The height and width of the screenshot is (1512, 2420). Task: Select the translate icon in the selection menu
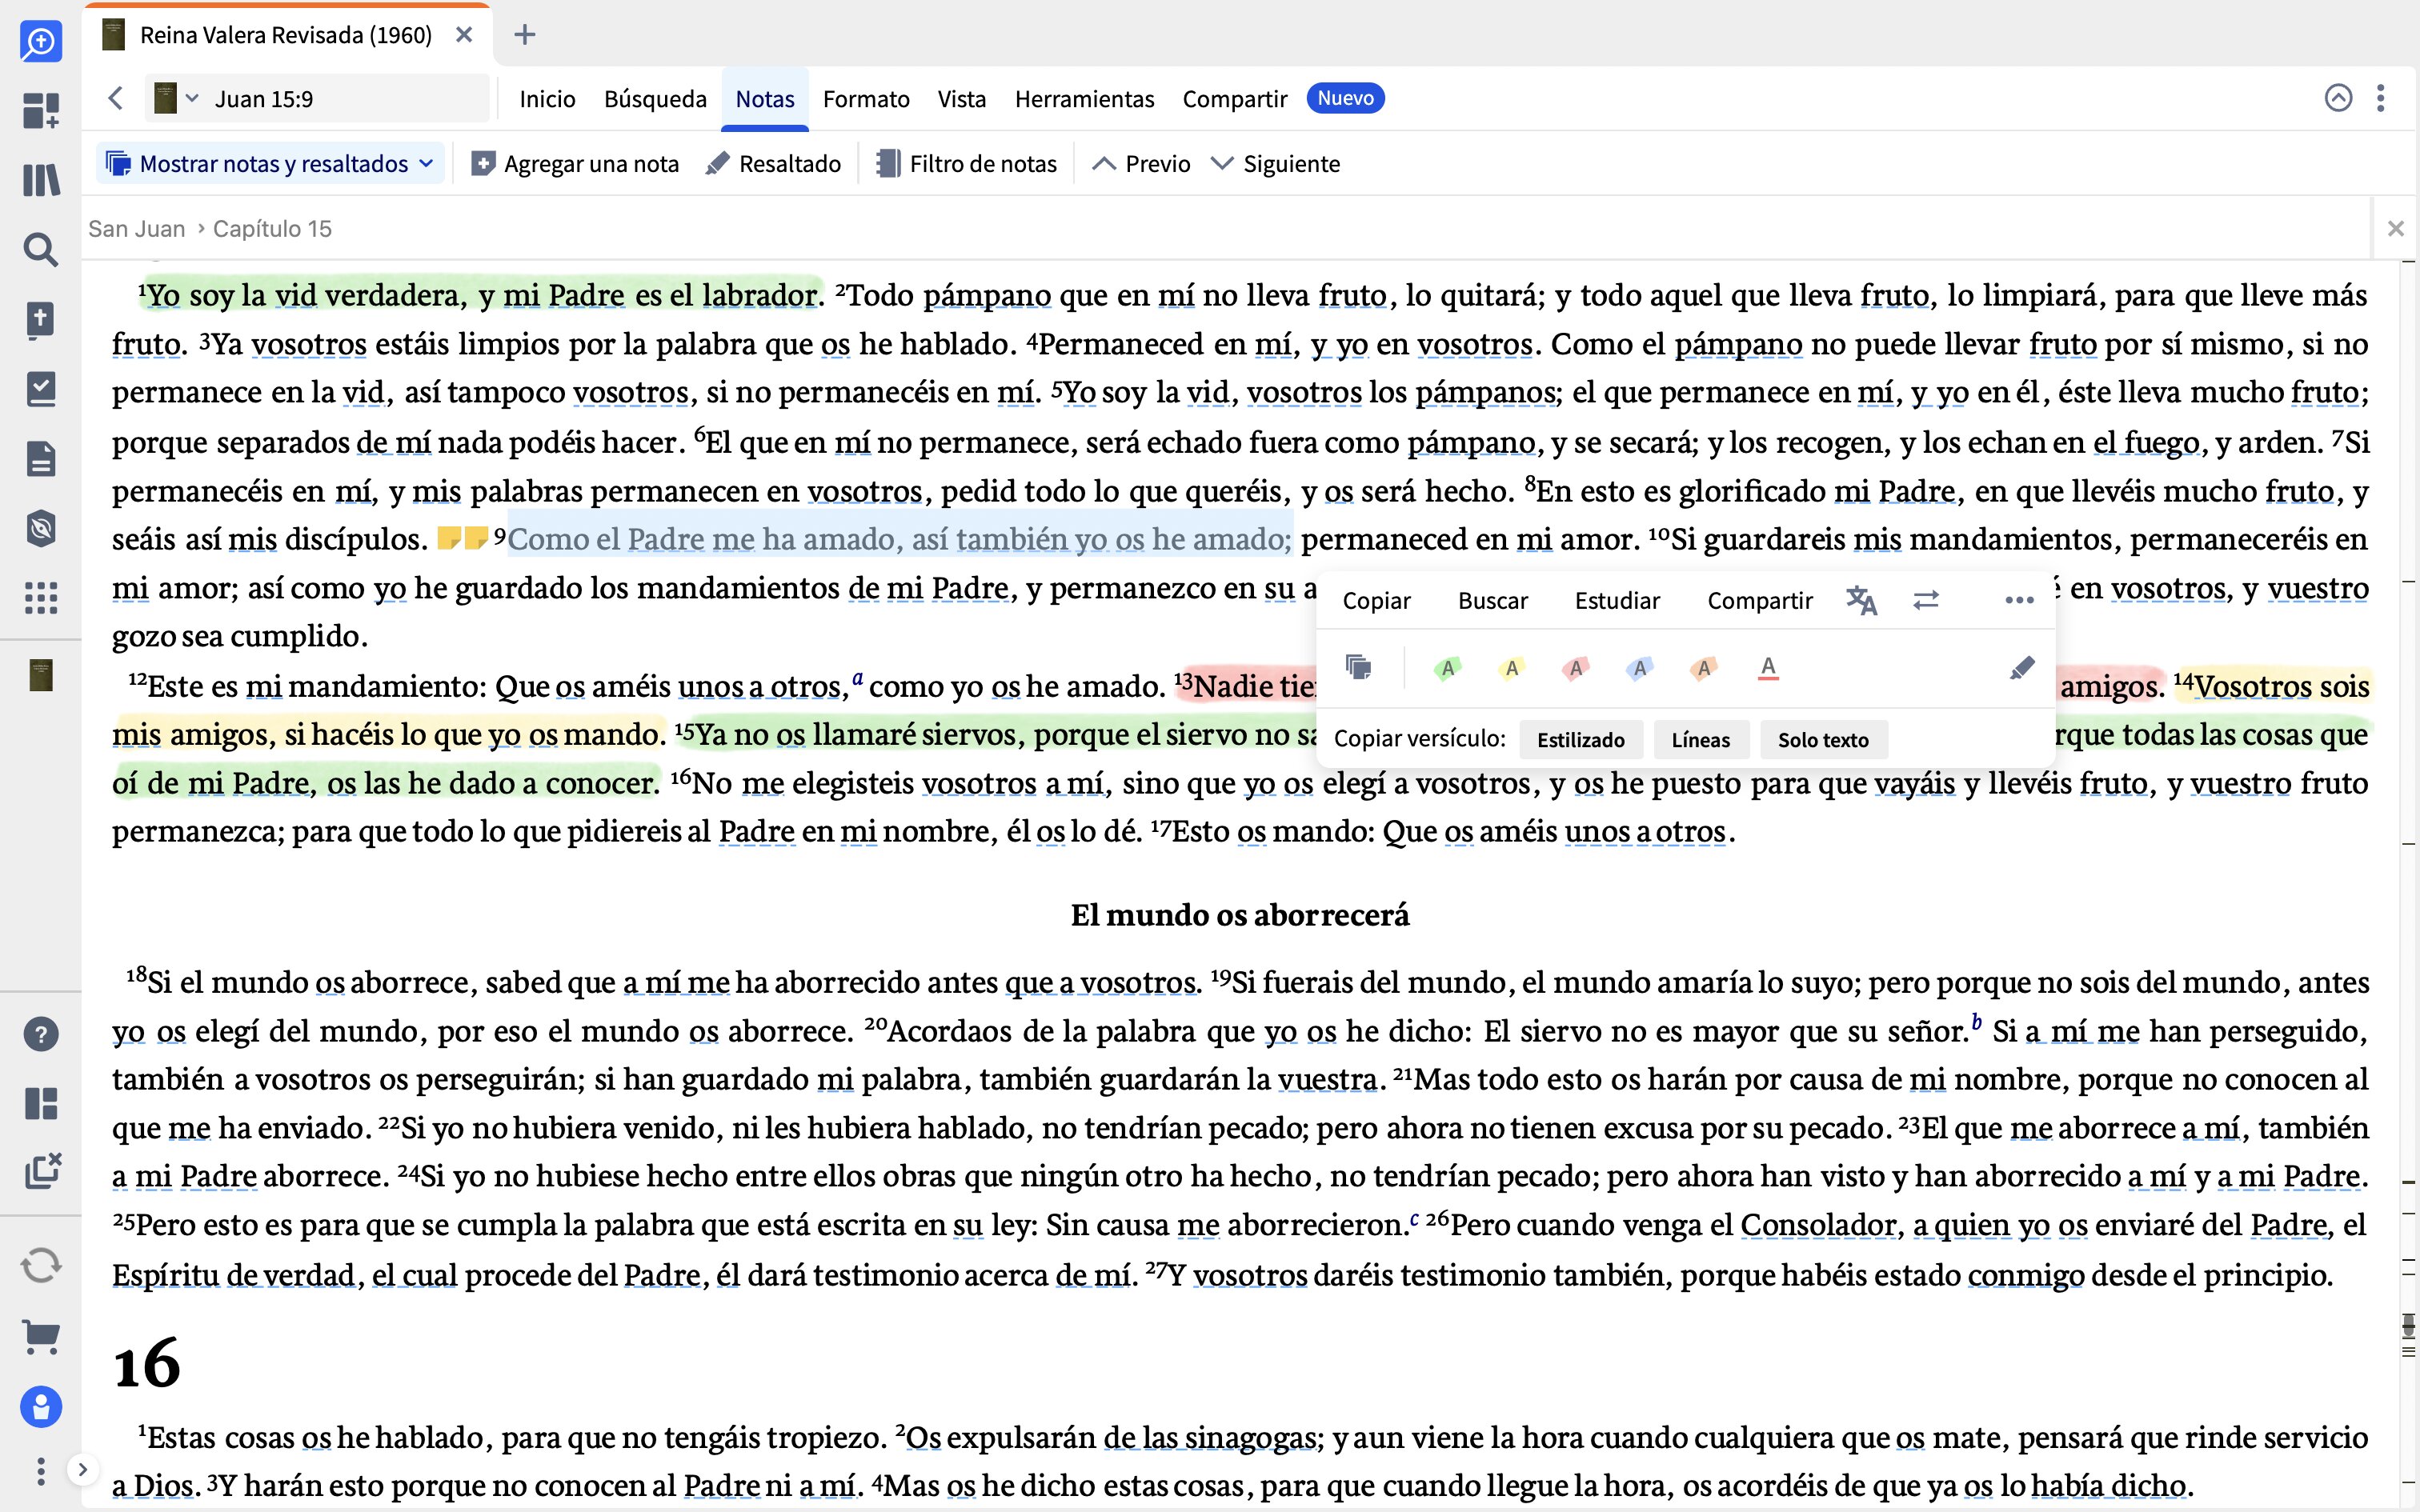[x=1864, y=600]
